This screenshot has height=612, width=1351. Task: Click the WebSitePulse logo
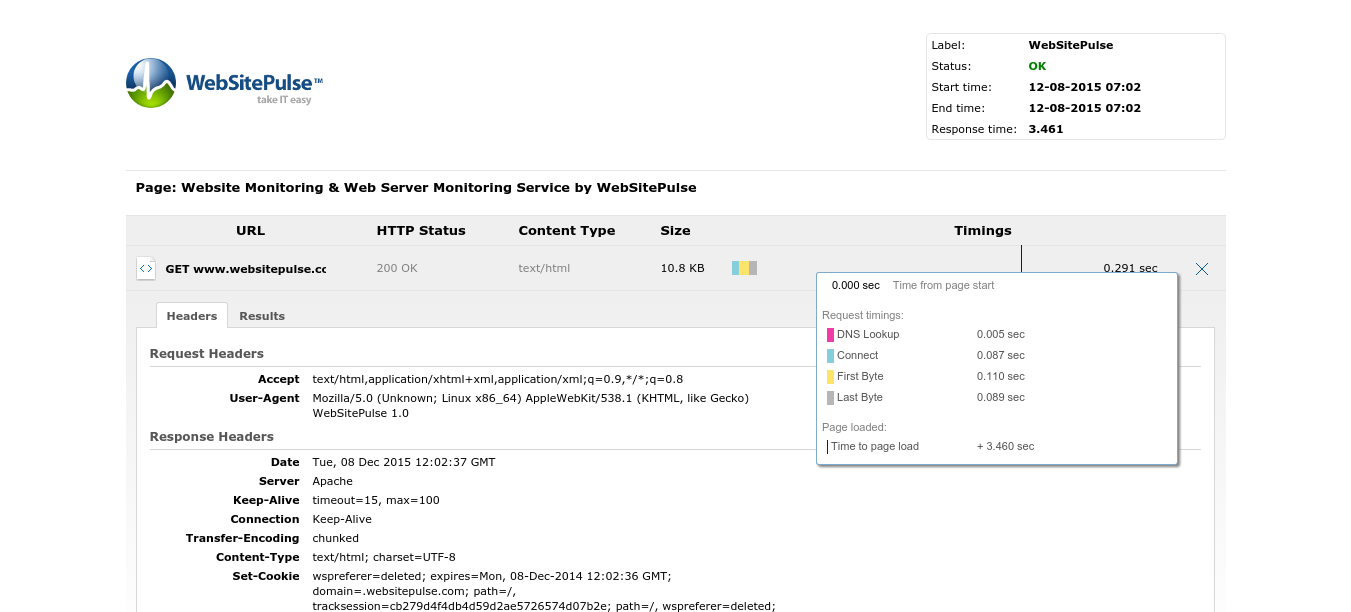pos(225,82)
